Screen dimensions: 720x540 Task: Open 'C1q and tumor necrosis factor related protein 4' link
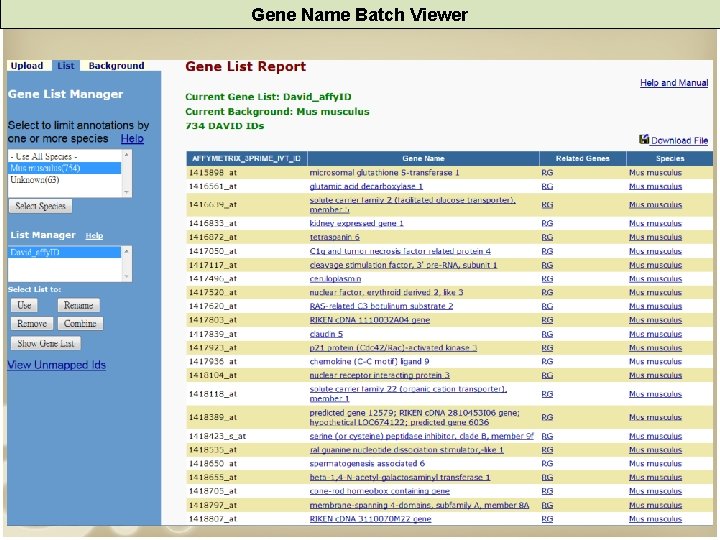pyautogui.click(x=400, y=251)
